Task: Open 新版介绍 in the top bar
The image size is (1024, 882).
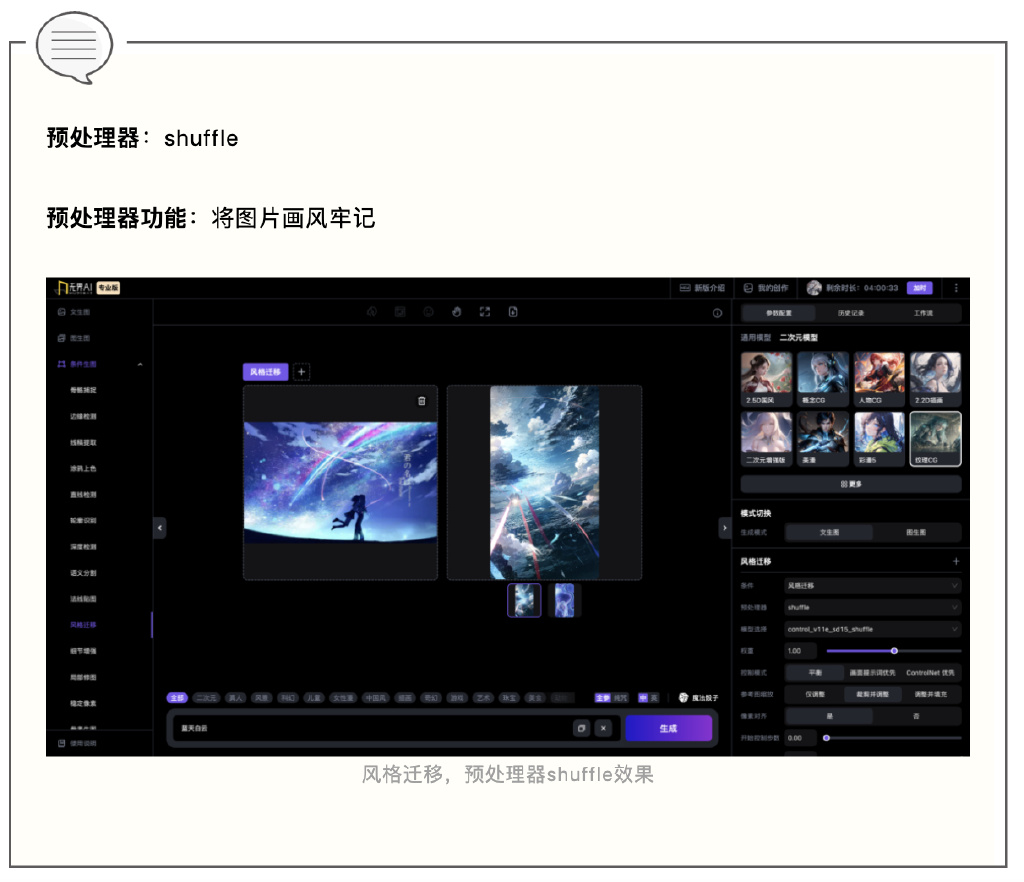Action: pyautogui.click(x=702, y=288)
